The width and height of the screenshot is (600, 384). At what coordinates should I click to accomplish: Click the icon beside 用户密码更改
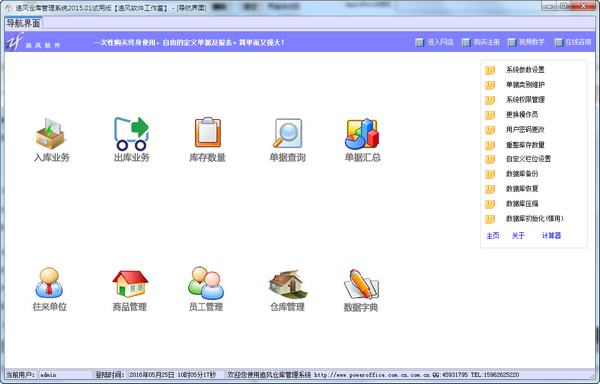click(x=490, y=130)
